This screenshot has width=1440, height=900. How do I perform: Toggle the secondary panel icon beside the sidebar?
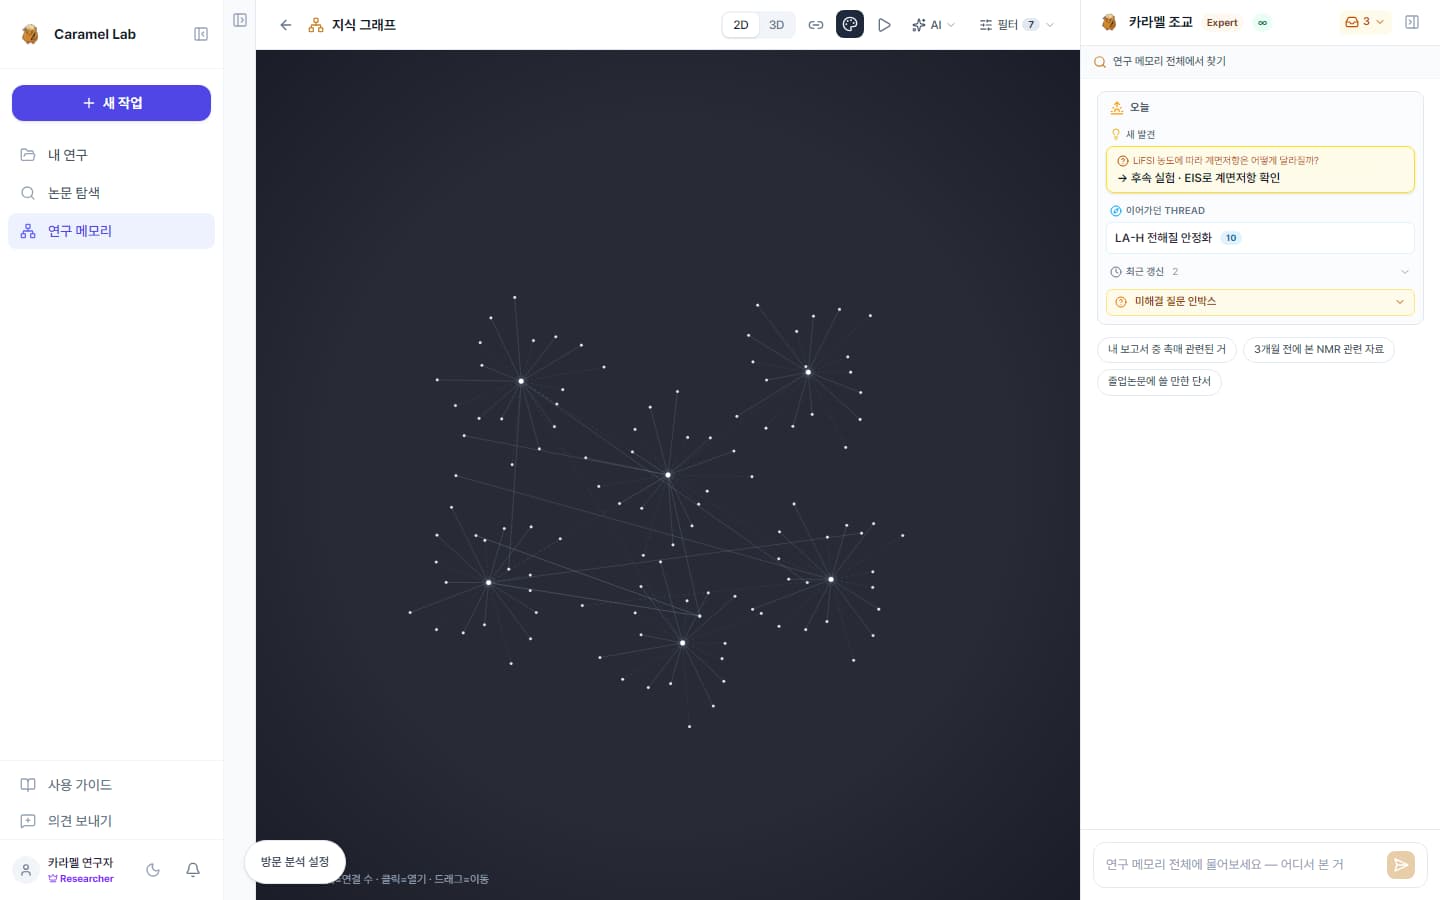pos(240,20)
